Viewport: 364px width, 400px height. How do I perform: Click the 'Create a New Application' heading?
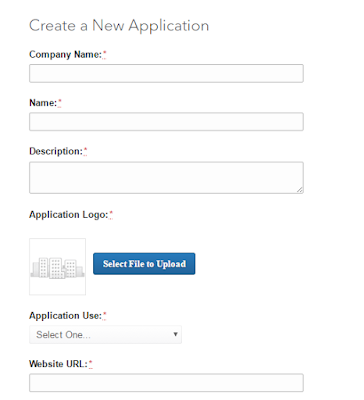119,26
